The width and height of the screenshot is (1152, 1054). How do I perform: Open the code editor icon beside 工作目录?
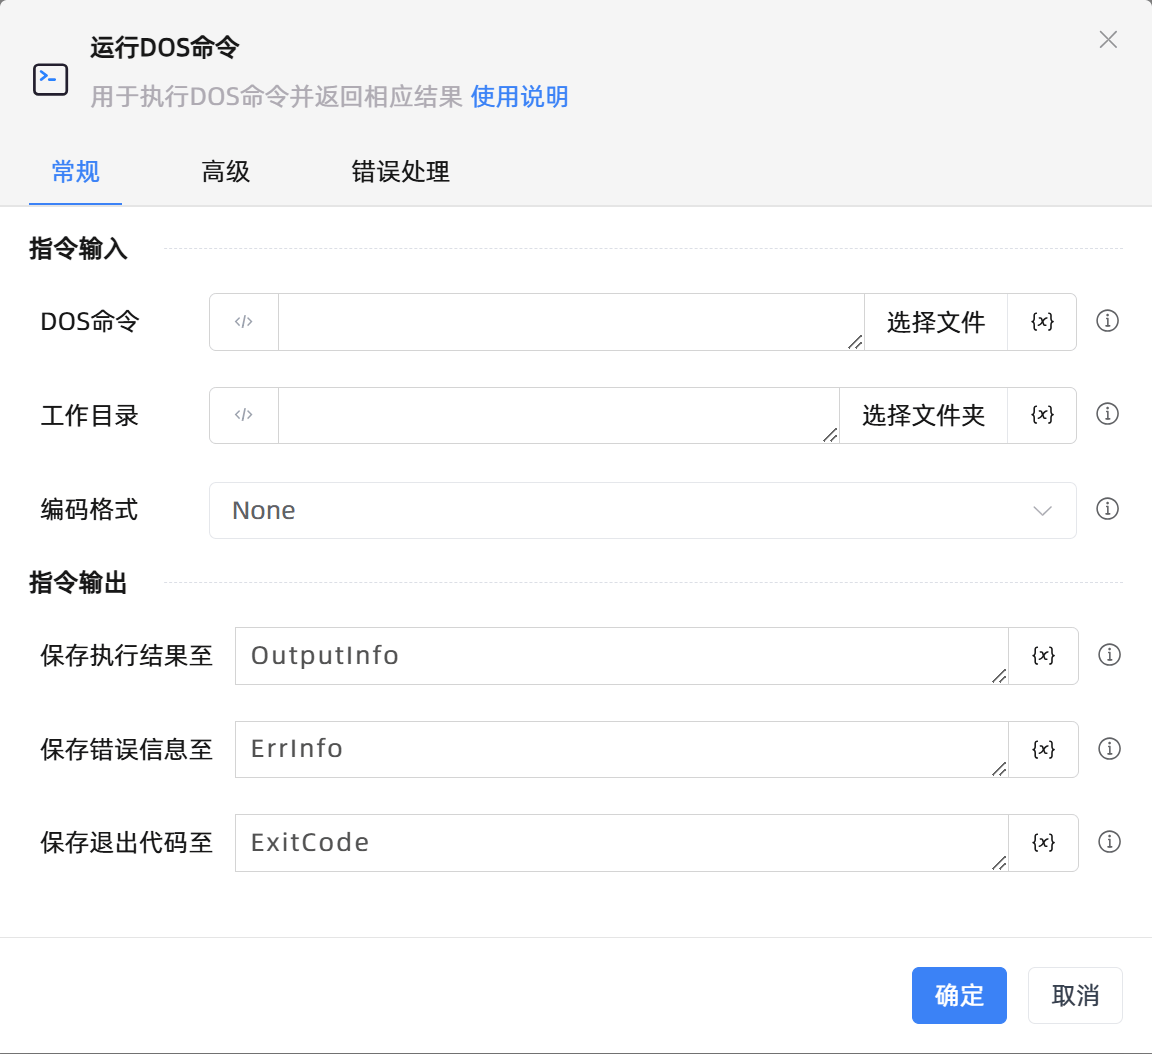tap(243, 415)
